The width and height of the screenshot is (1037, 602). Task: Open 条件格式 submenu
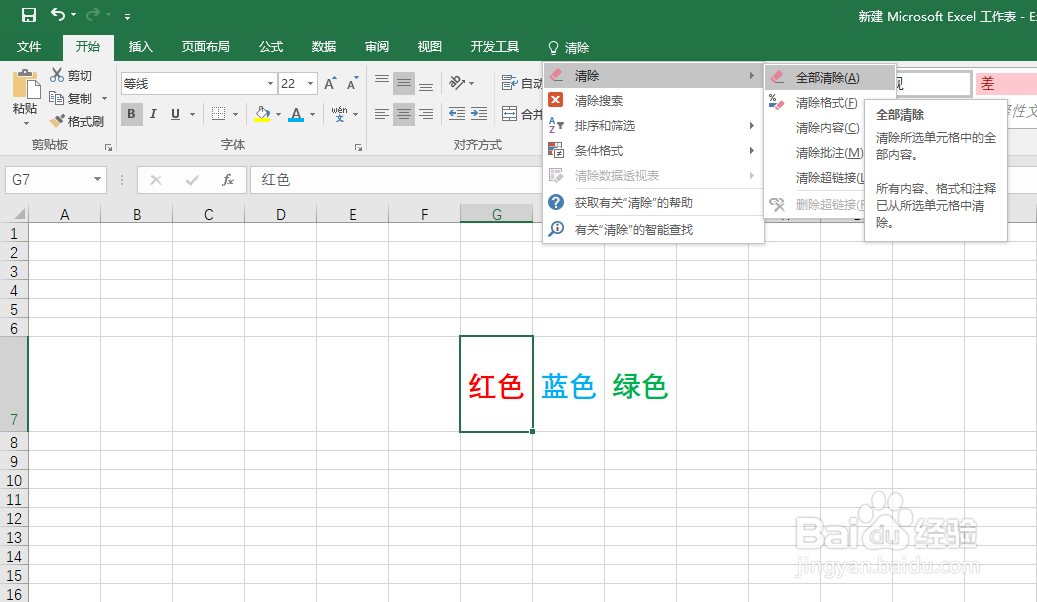pos(653,151)
